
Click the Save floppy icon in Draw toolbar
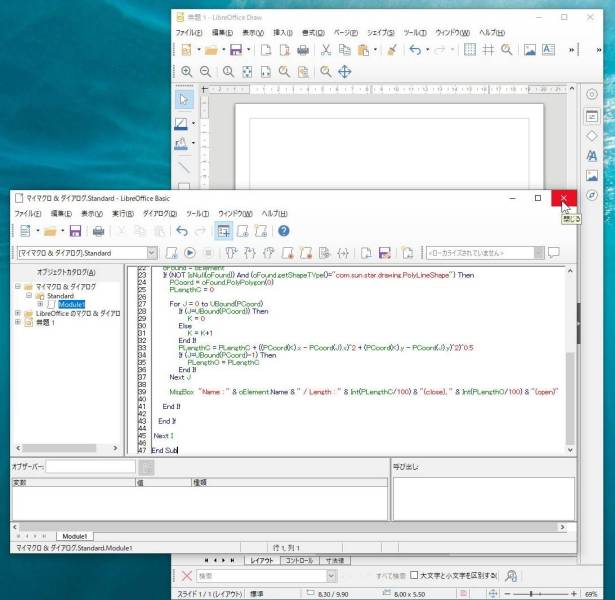236,50
